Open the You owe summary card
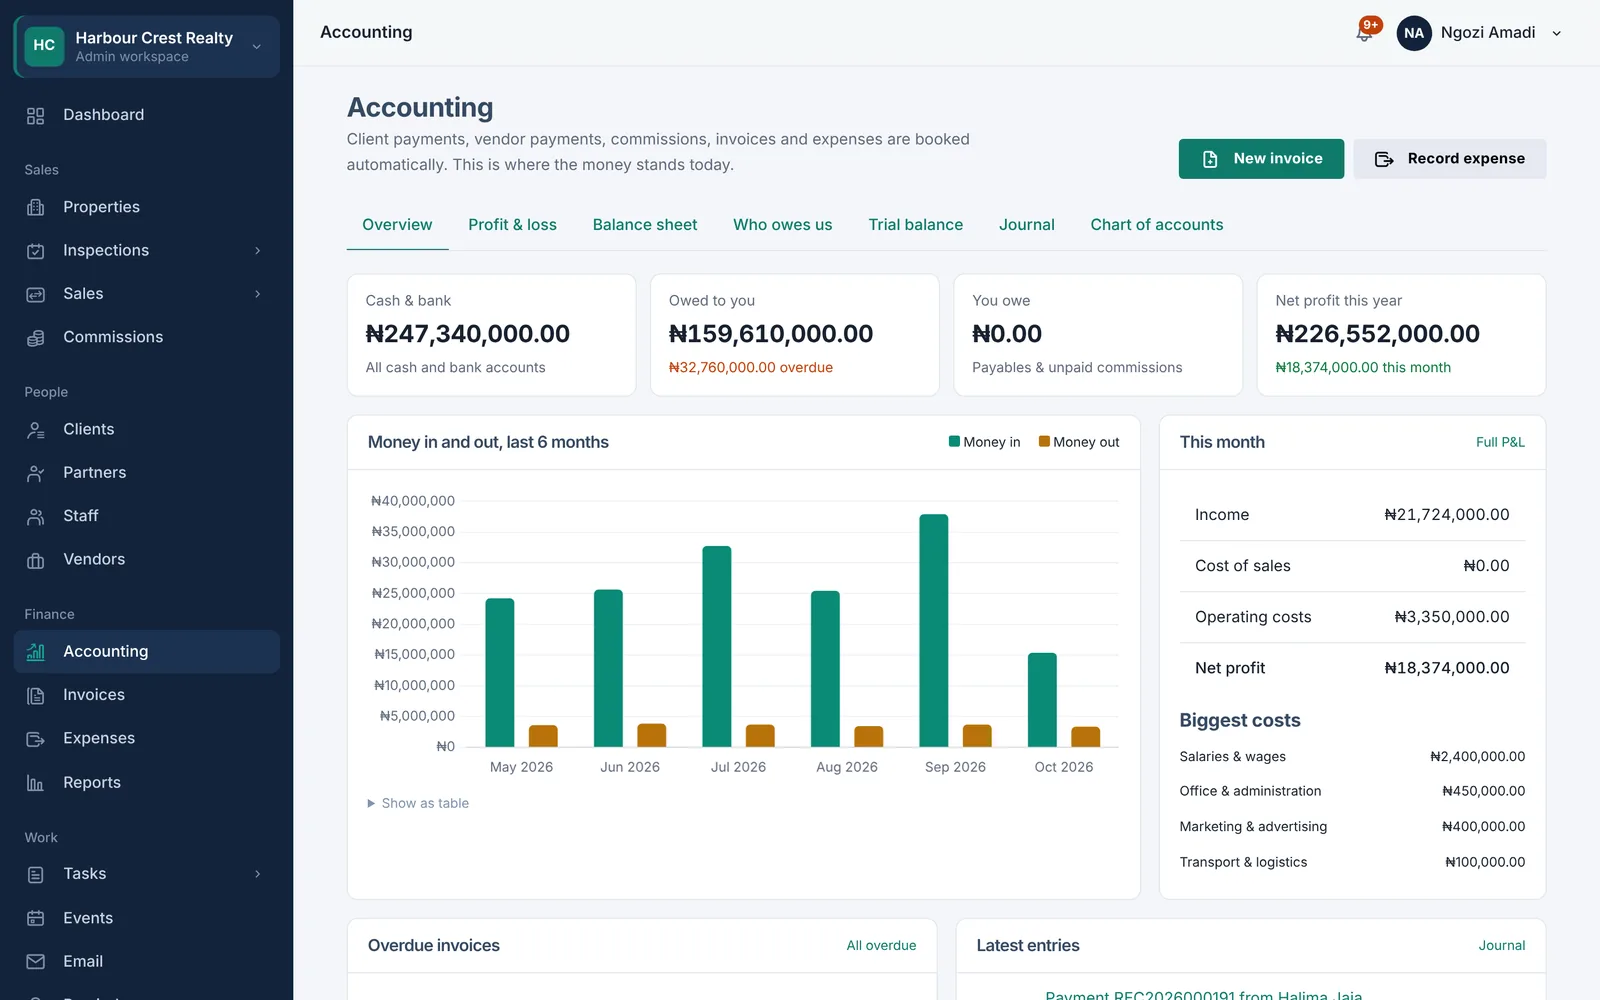The width and height of the screenshot is (1600, 1000). pos(1098,335)
